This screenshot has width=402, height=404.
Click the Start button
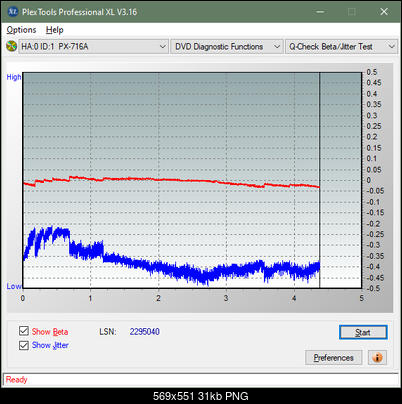click(363, 332)
